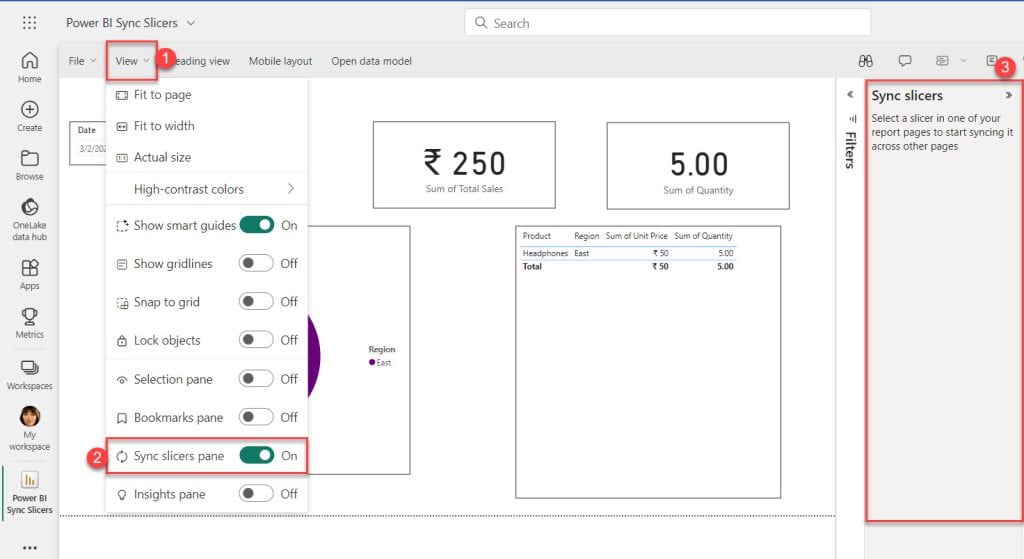1024x559 pixels.
Task: Click the Fit to width icon
Action: click(x=122, y=127)
